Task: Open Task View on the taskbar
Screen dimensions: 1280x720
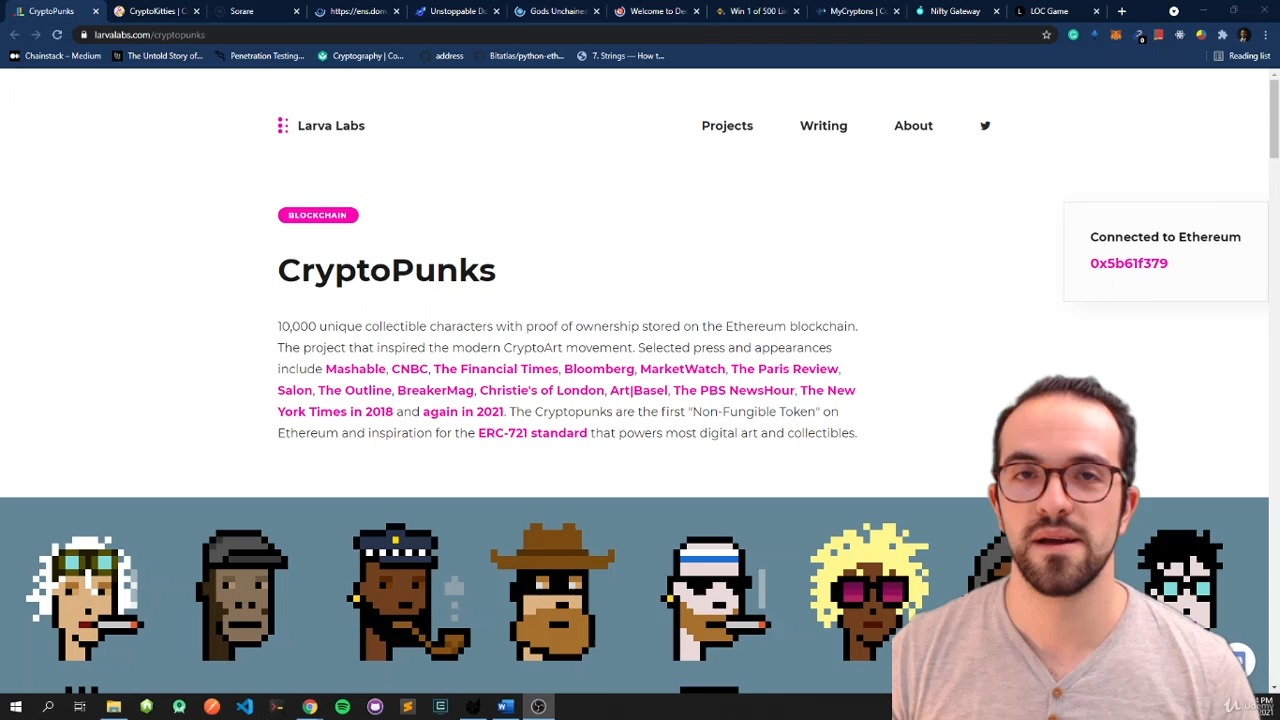Action: (80, 707)
